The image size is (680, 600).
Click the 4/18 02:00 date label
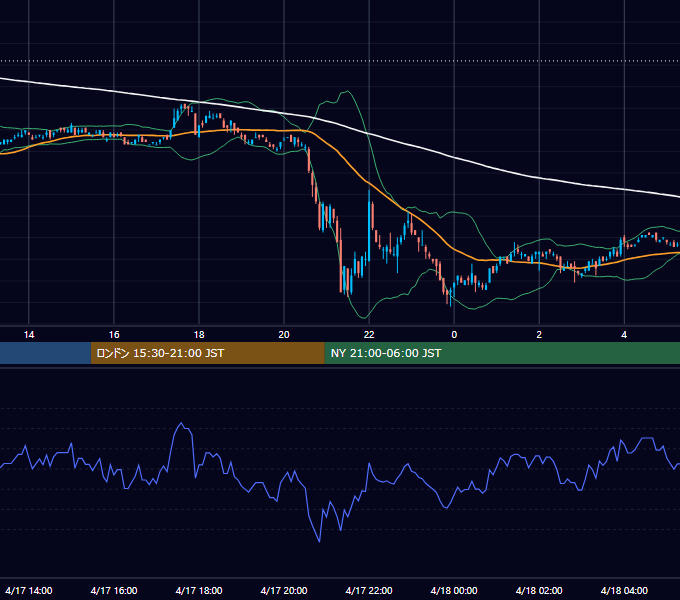click(x=539, y=590)
